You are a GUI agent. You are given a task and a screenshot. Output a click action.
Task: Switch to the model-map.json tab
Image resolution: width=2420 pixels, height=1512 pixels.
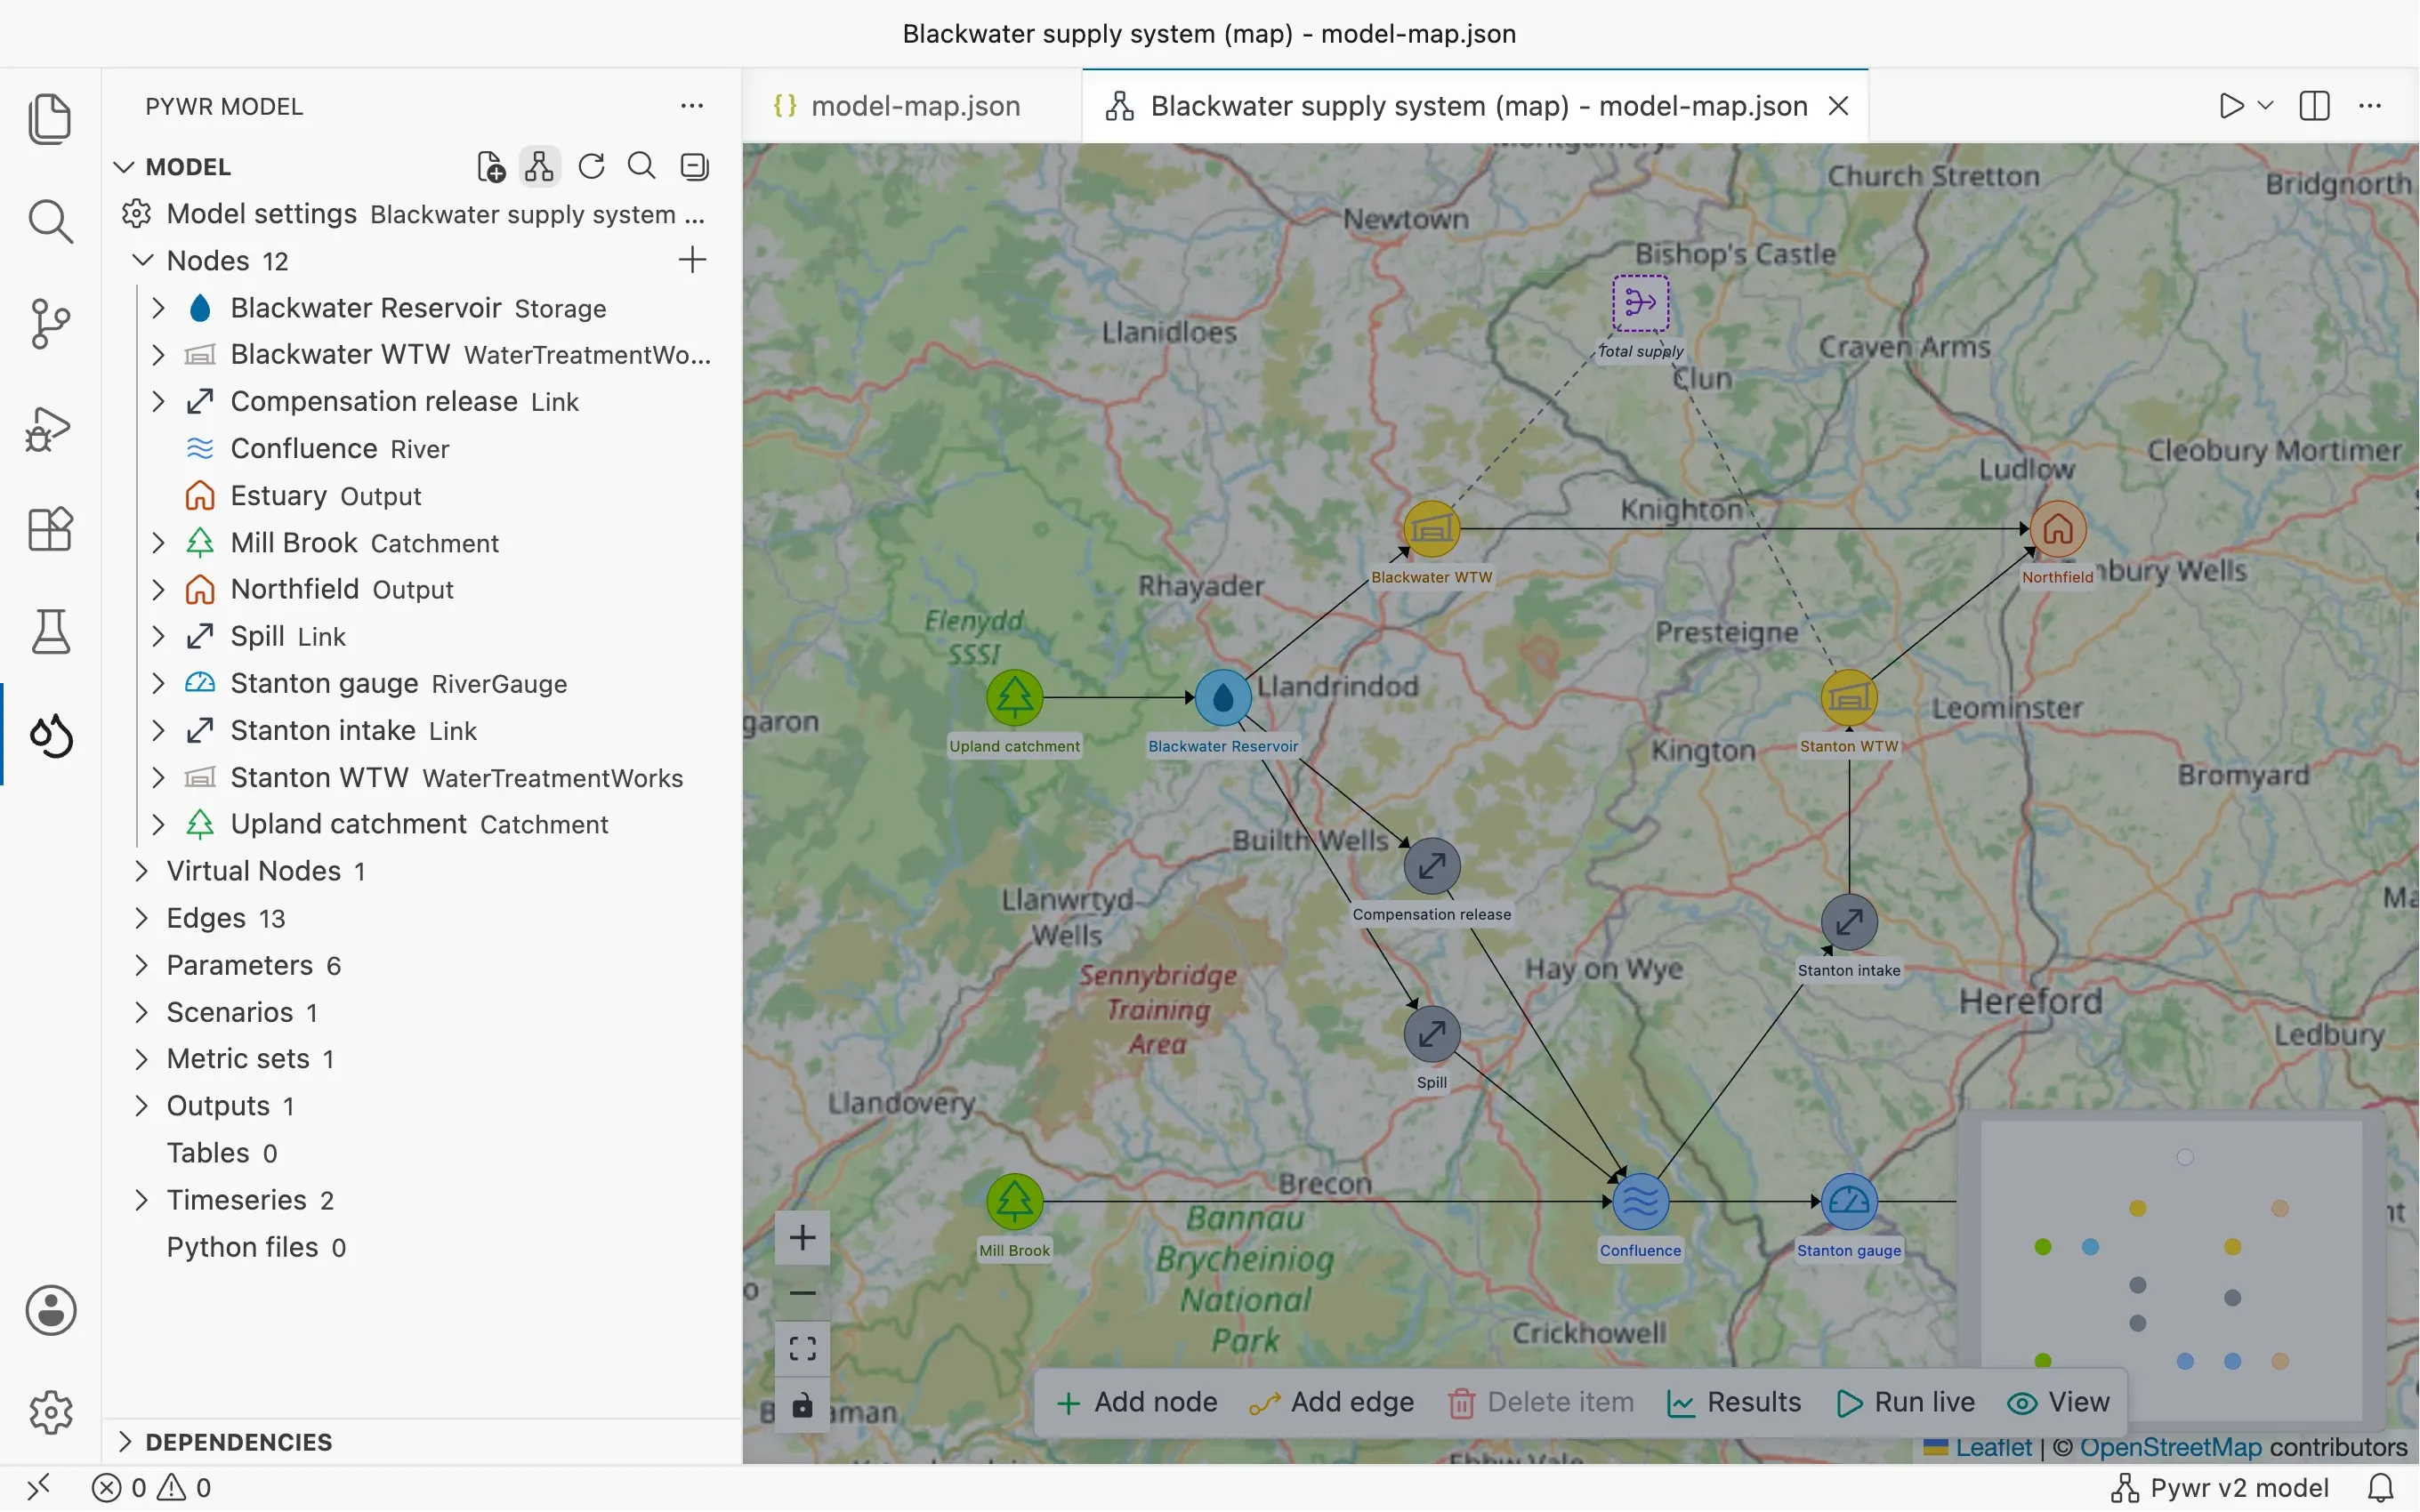912,106
